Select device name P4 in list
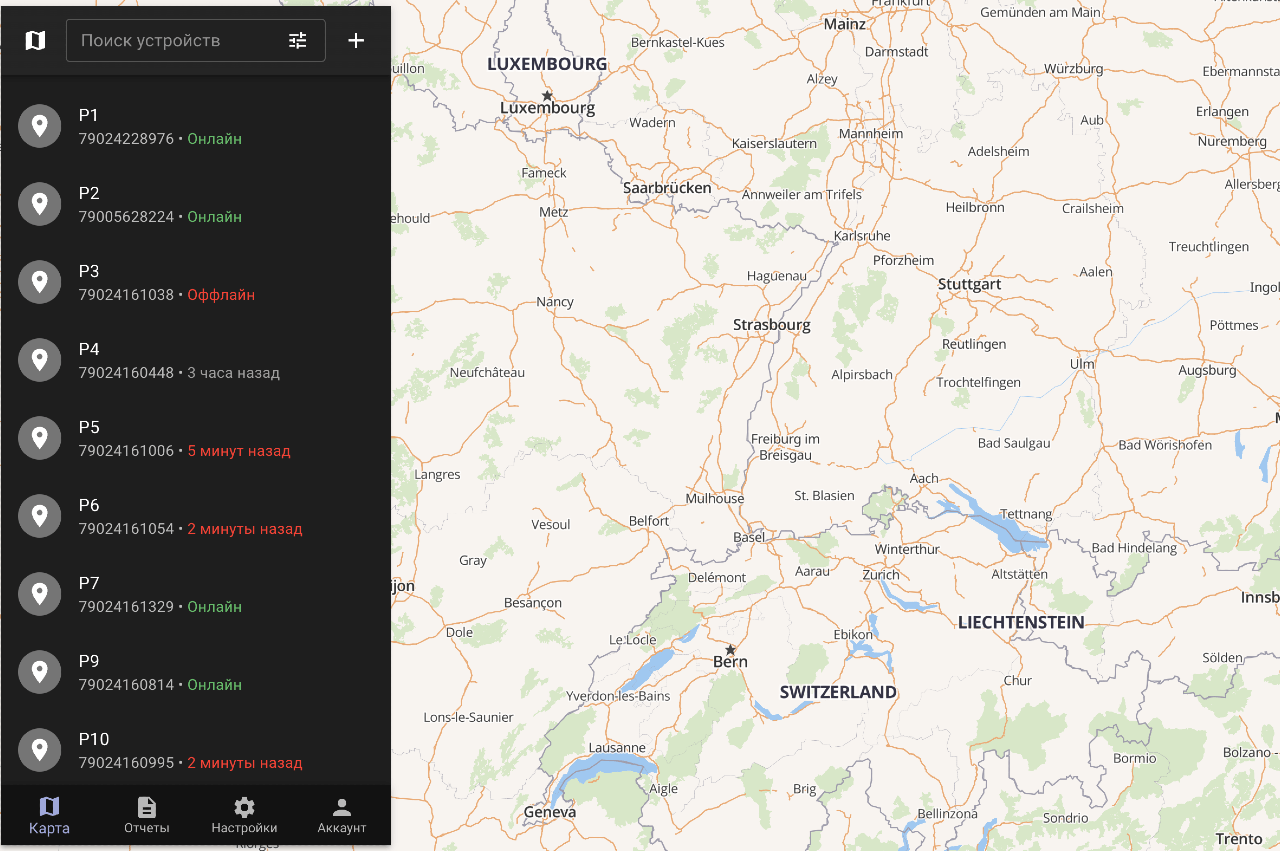Screen dimensions: 1280x851 click(89, 349)
